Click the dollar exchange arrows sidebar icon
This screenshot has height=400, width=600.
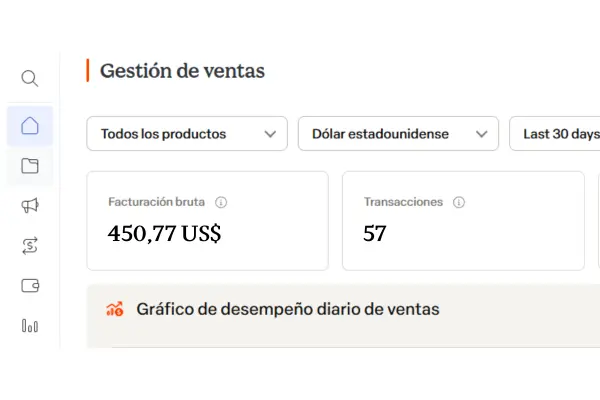30,245
